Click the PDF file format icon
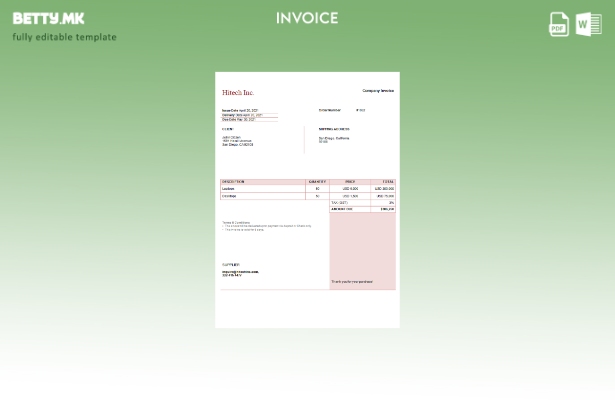Viewport: 615px width, 400px height. point(559,24)
